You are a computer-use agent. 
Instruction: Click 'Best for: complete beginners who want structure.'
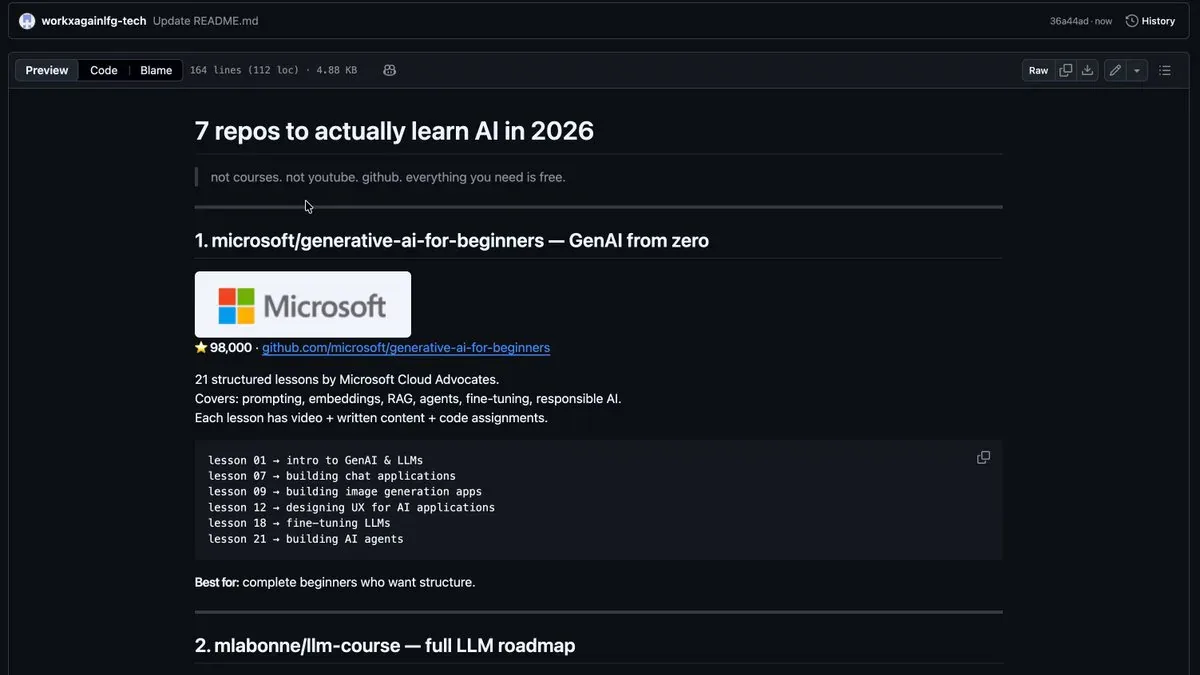335,582
